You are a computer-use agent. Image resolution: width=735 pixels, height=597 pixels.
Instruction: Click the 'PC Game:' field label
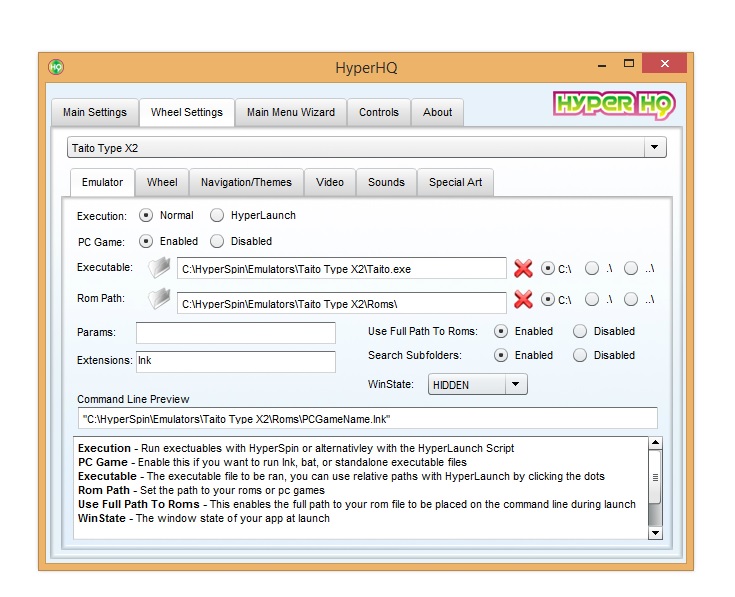tap(101, 242)
